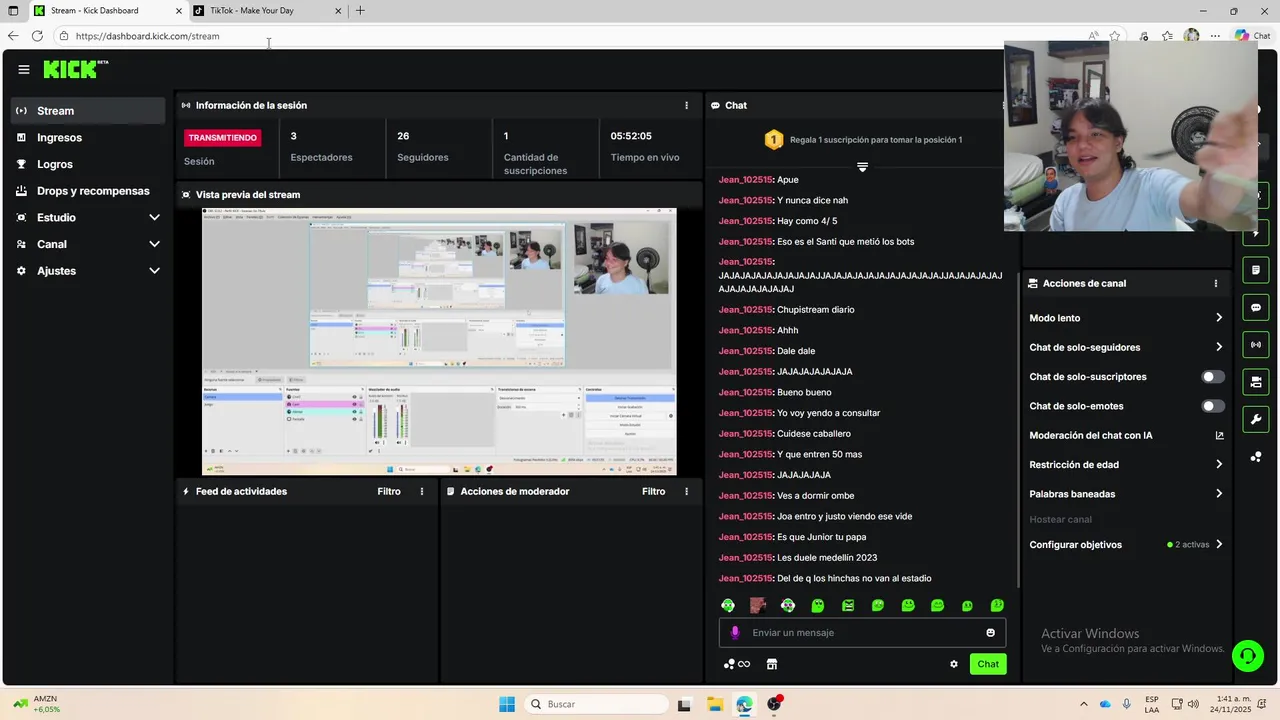Open a new browser tab
The image size is (1280, 720).
(360, 11)
